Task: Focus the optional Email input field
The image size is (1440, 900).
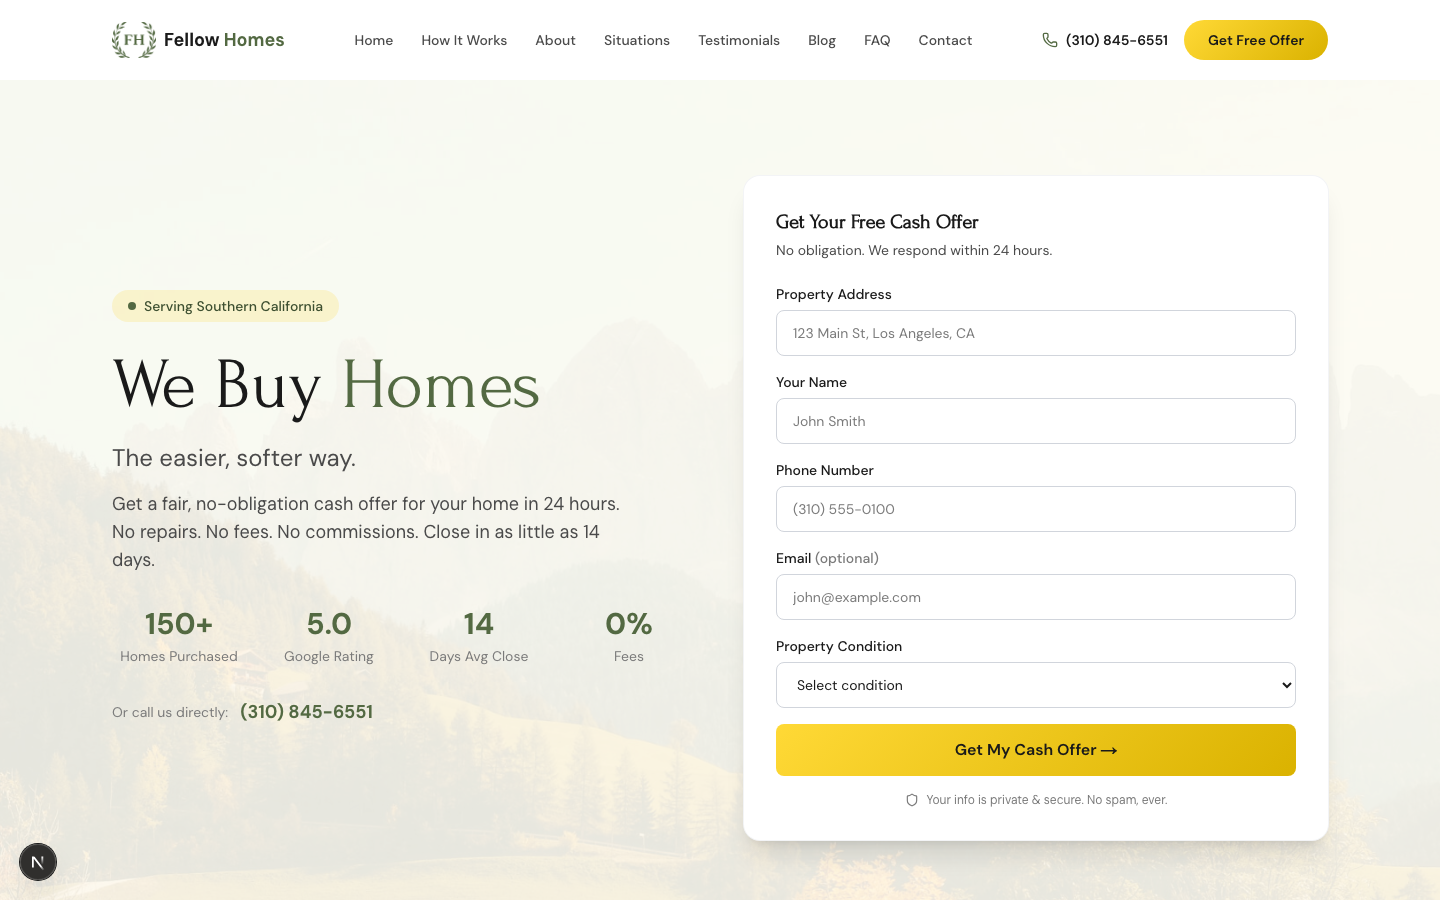Action: point(1036,597)
